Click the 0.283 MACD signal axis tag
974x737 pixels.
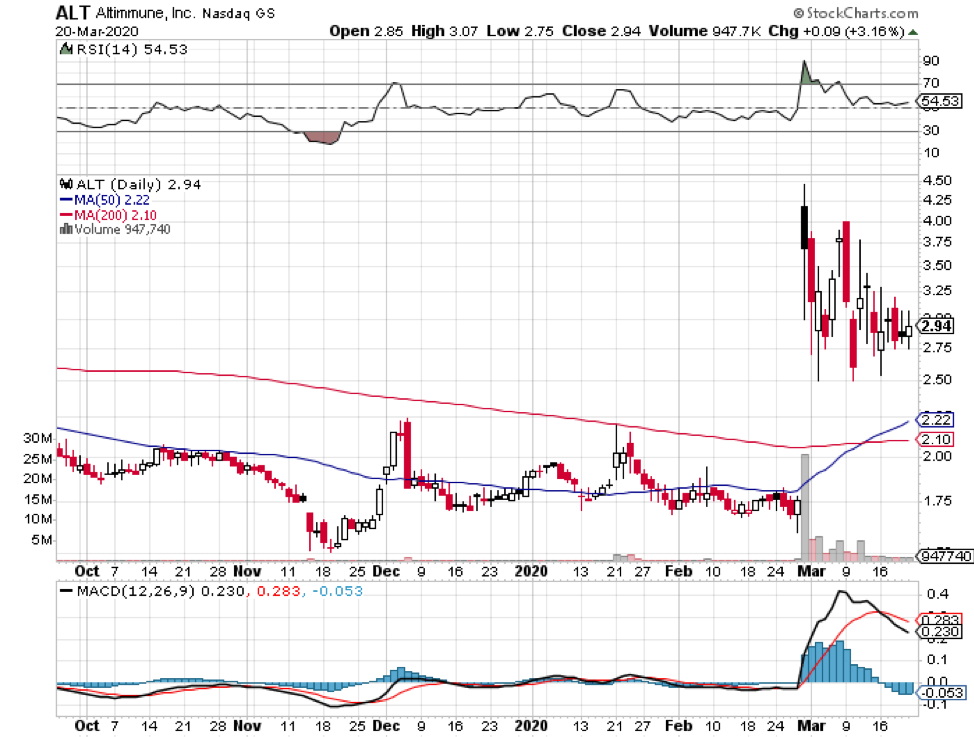tap(940, 620)
